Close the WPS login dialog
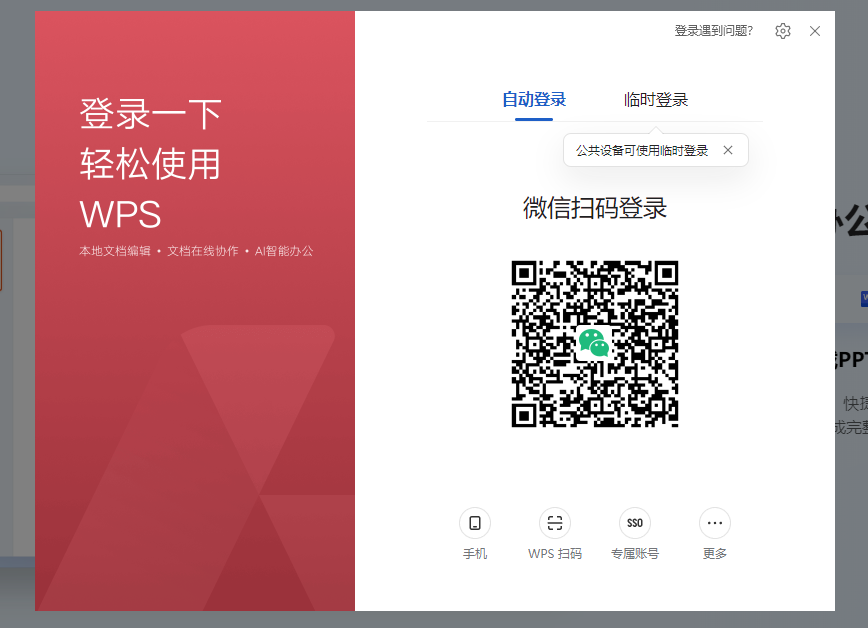Image resolution: width=868 pixels, height=628 pixels. [815, 31]
